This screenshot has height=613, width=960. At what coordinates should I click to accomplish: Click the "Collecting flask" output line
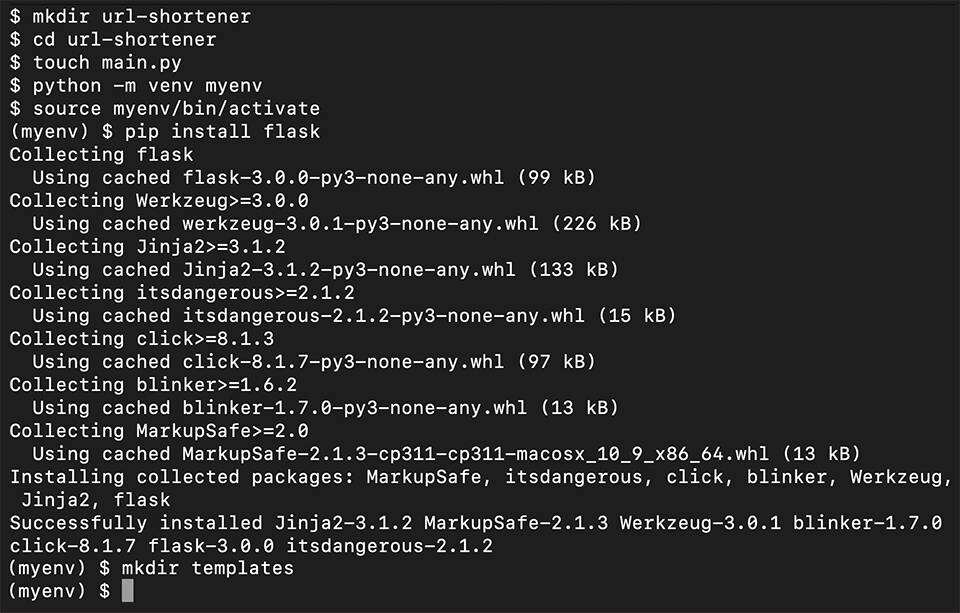(x=101, y=154)
